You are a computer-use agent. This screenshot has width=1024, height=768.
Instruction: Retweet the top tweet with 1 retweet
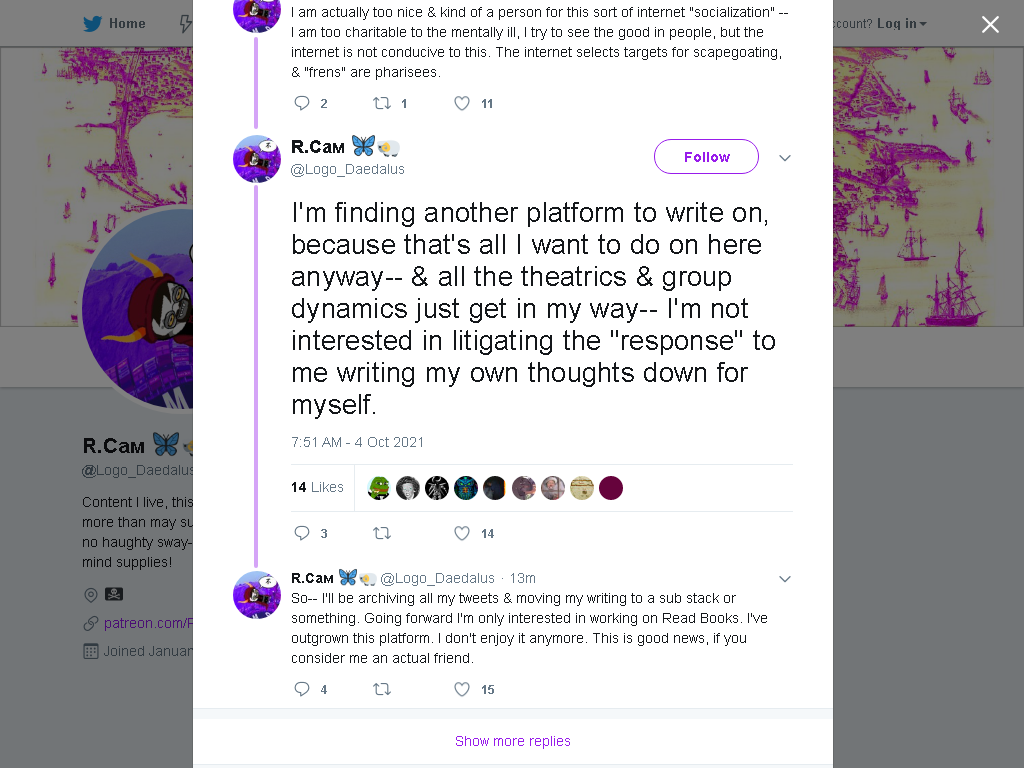382,103
